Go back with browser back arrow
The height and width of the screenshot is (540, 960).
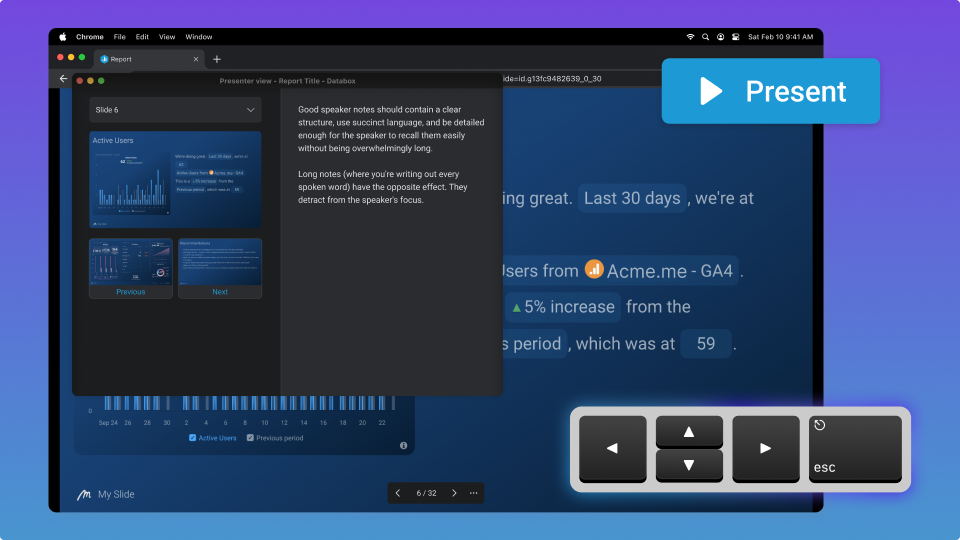point(63,78)
